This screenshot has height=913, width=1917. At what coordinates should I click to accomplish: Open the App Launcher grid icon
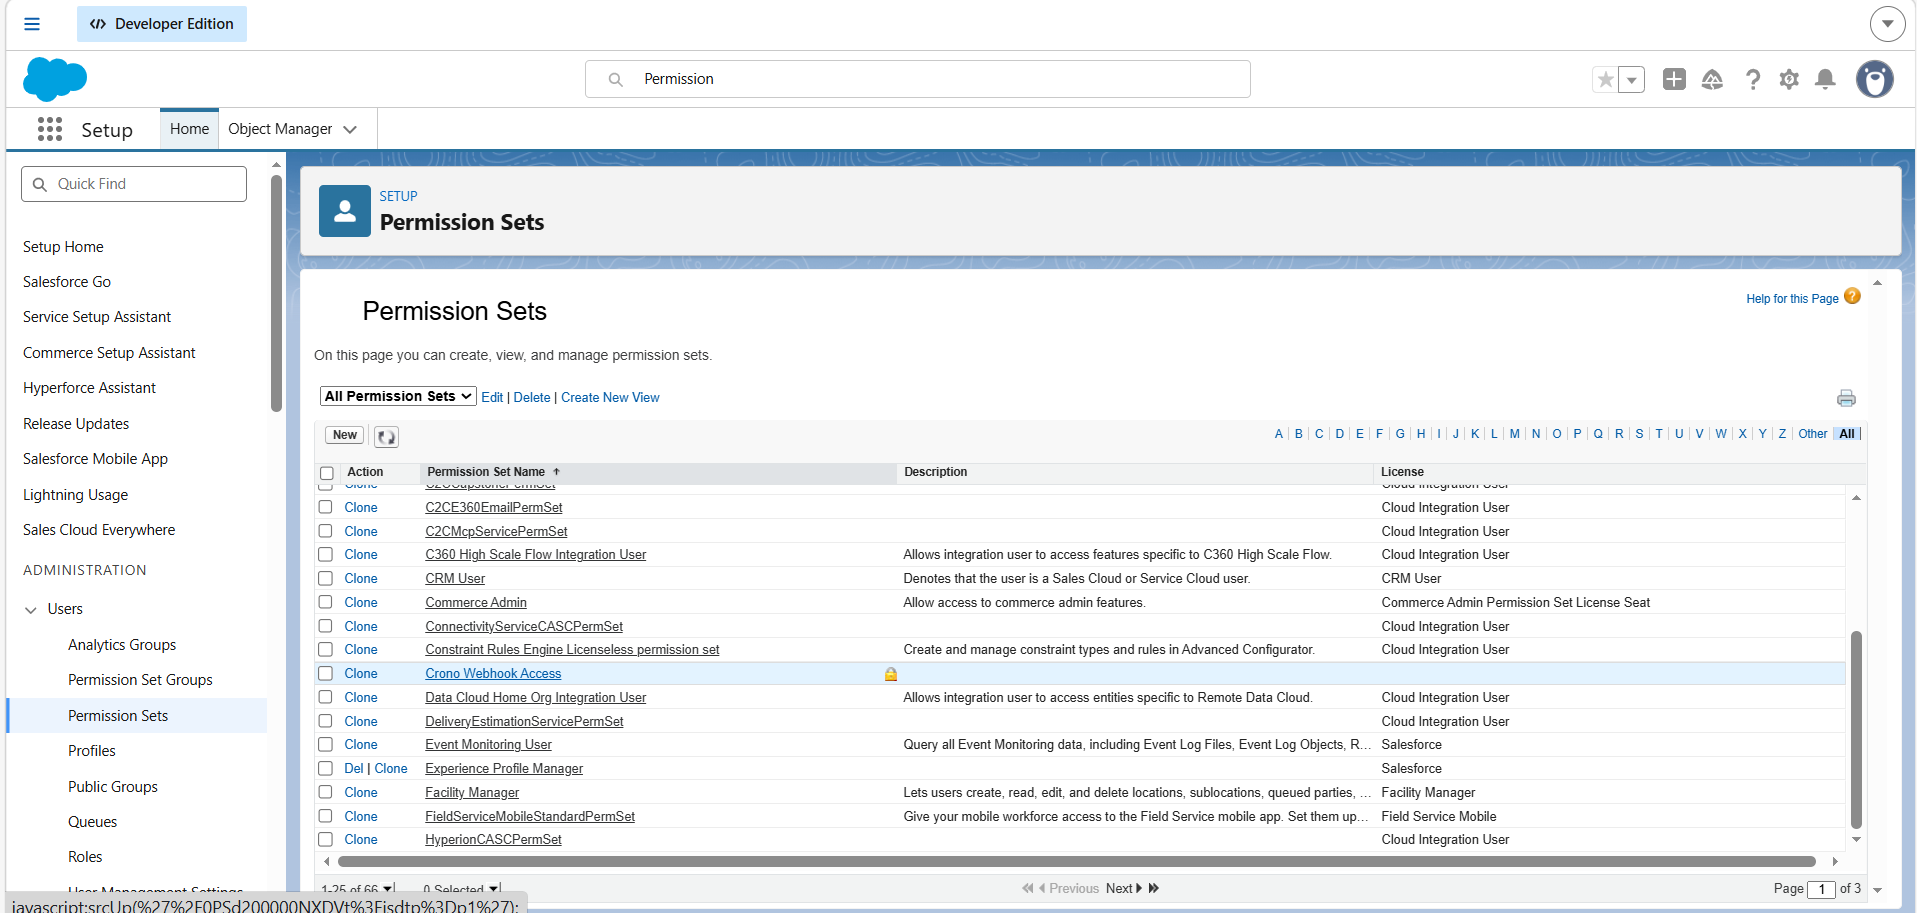click(x=49, y=129)
